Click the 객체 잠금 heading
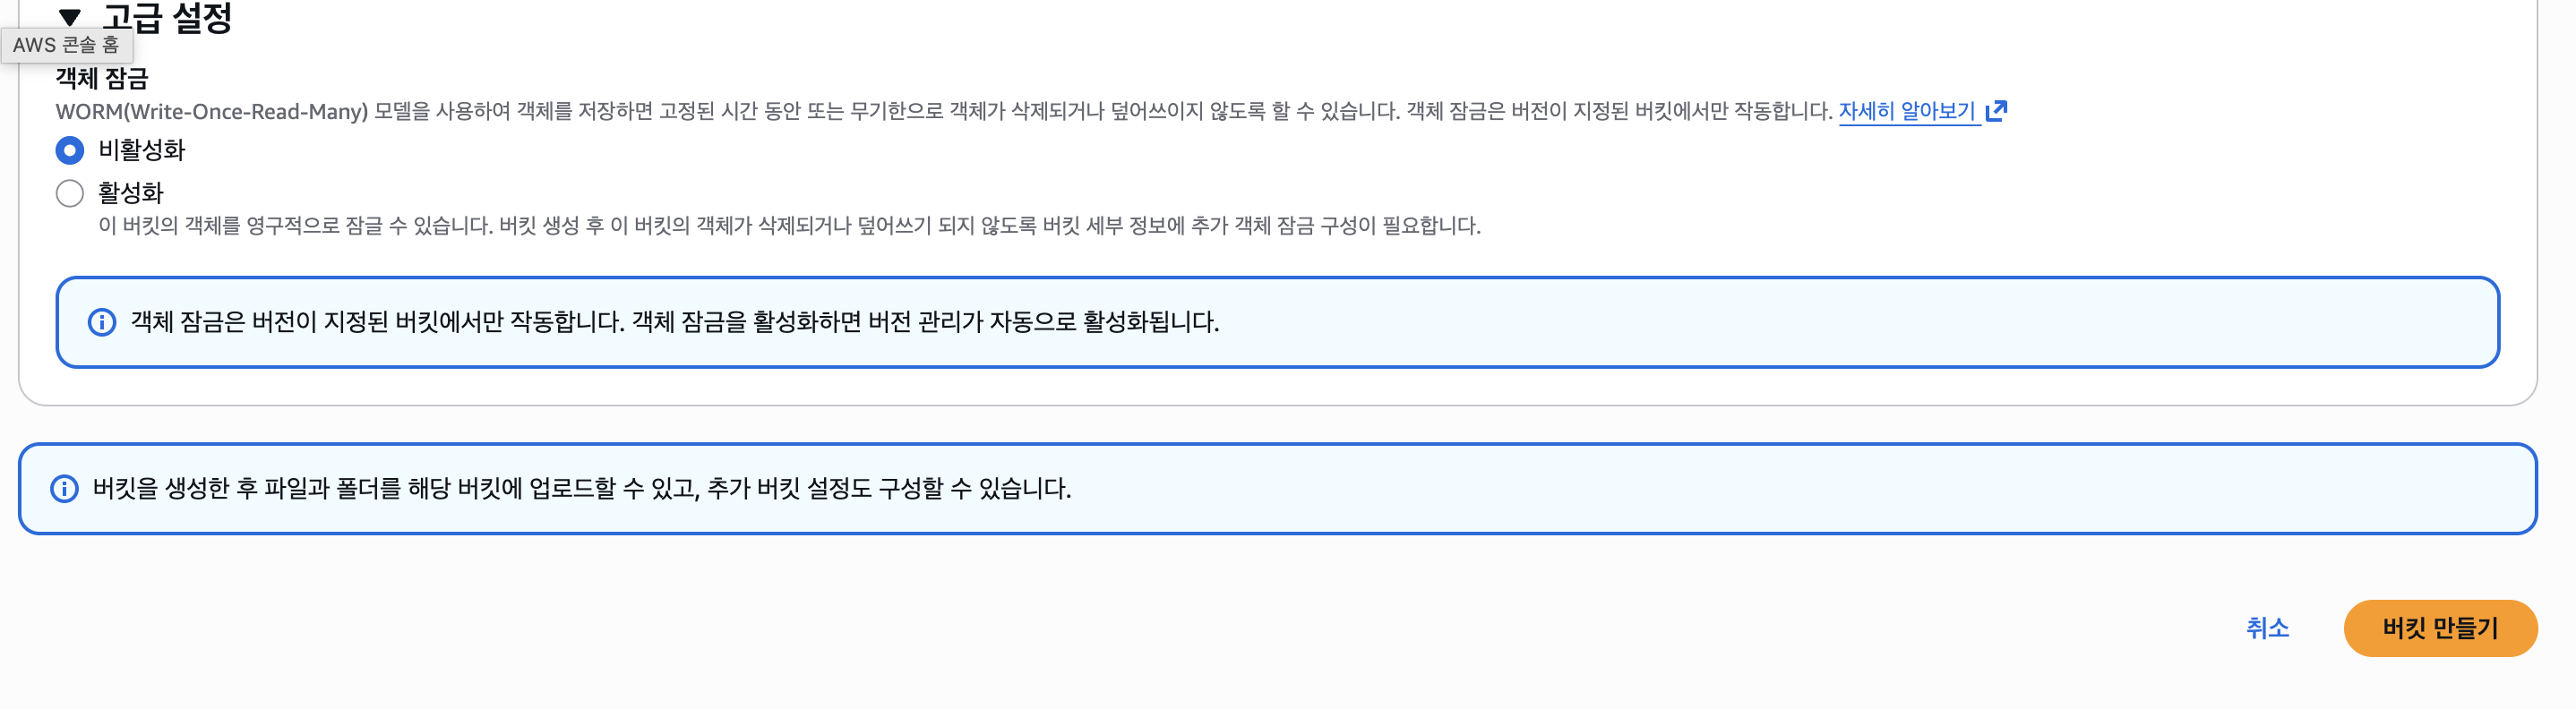2576x709 pixels. 101,78
